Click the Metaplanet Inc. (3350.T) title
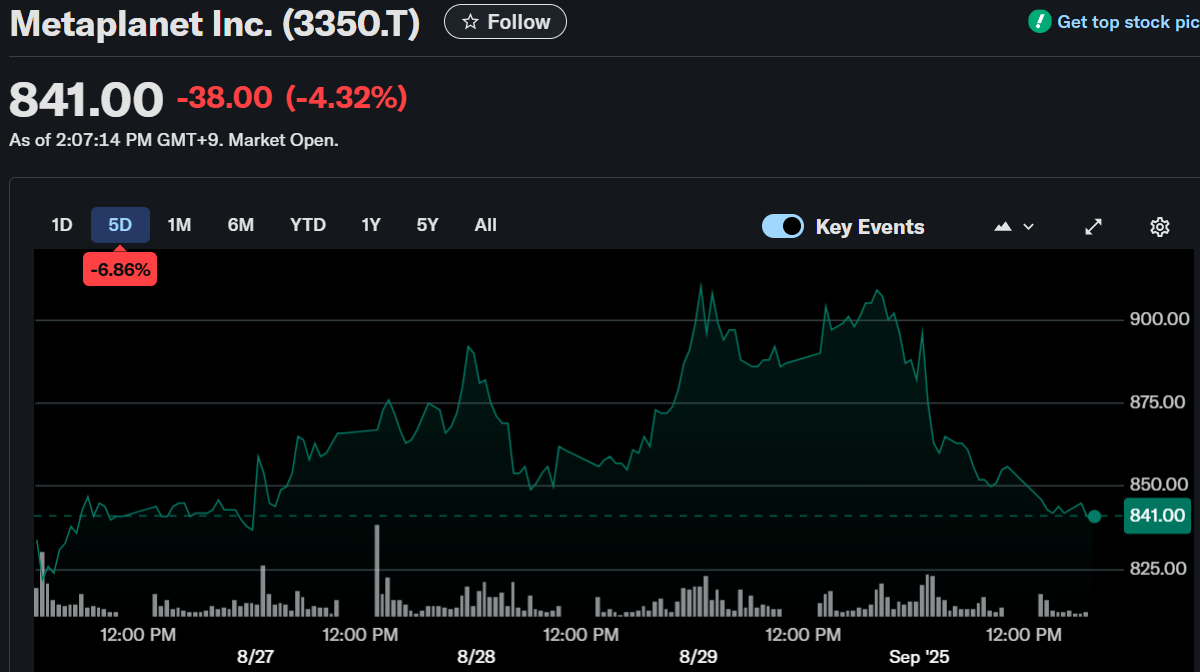This screenshot has width=1200, height=672. [x=215, y=24]
